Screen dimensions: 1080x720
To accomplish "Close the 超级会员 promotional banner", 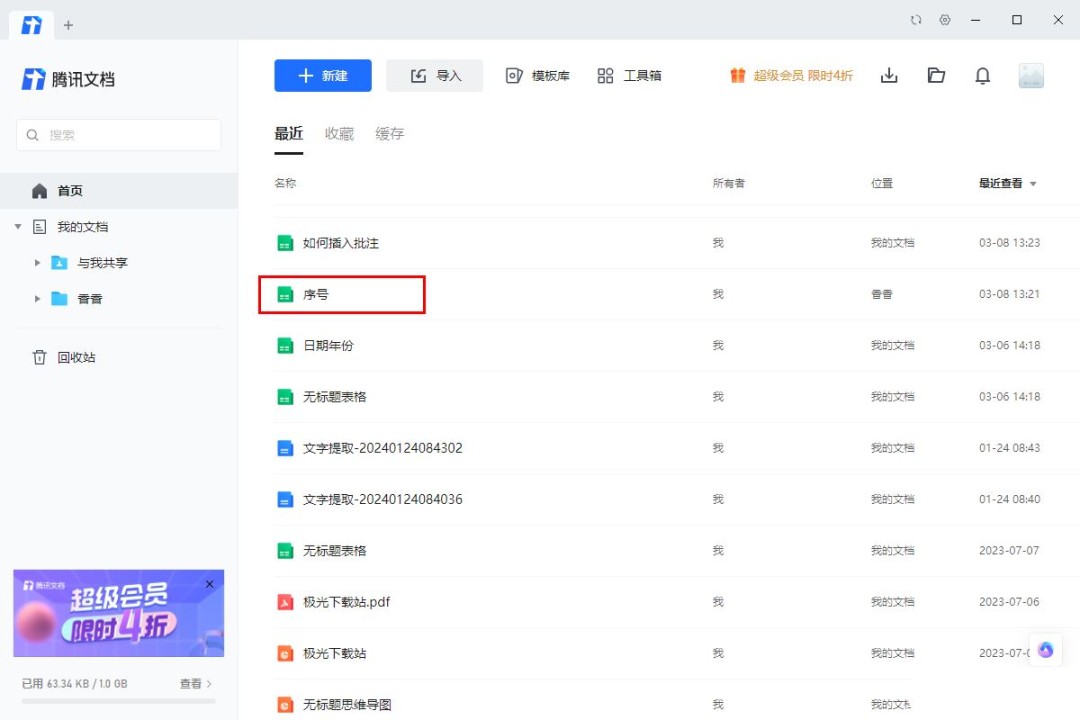I will pos(209,584).
